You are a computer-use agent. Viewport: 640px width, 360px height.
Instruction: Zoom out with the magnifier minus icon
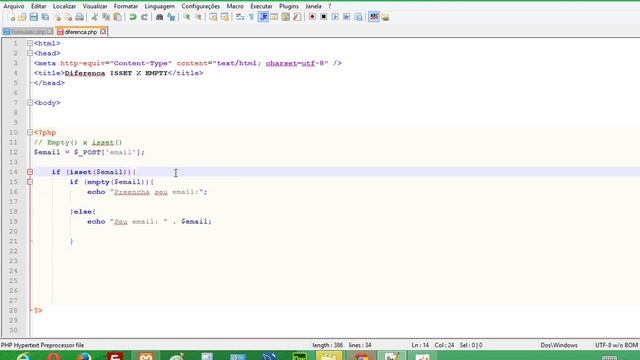[198, 17]
